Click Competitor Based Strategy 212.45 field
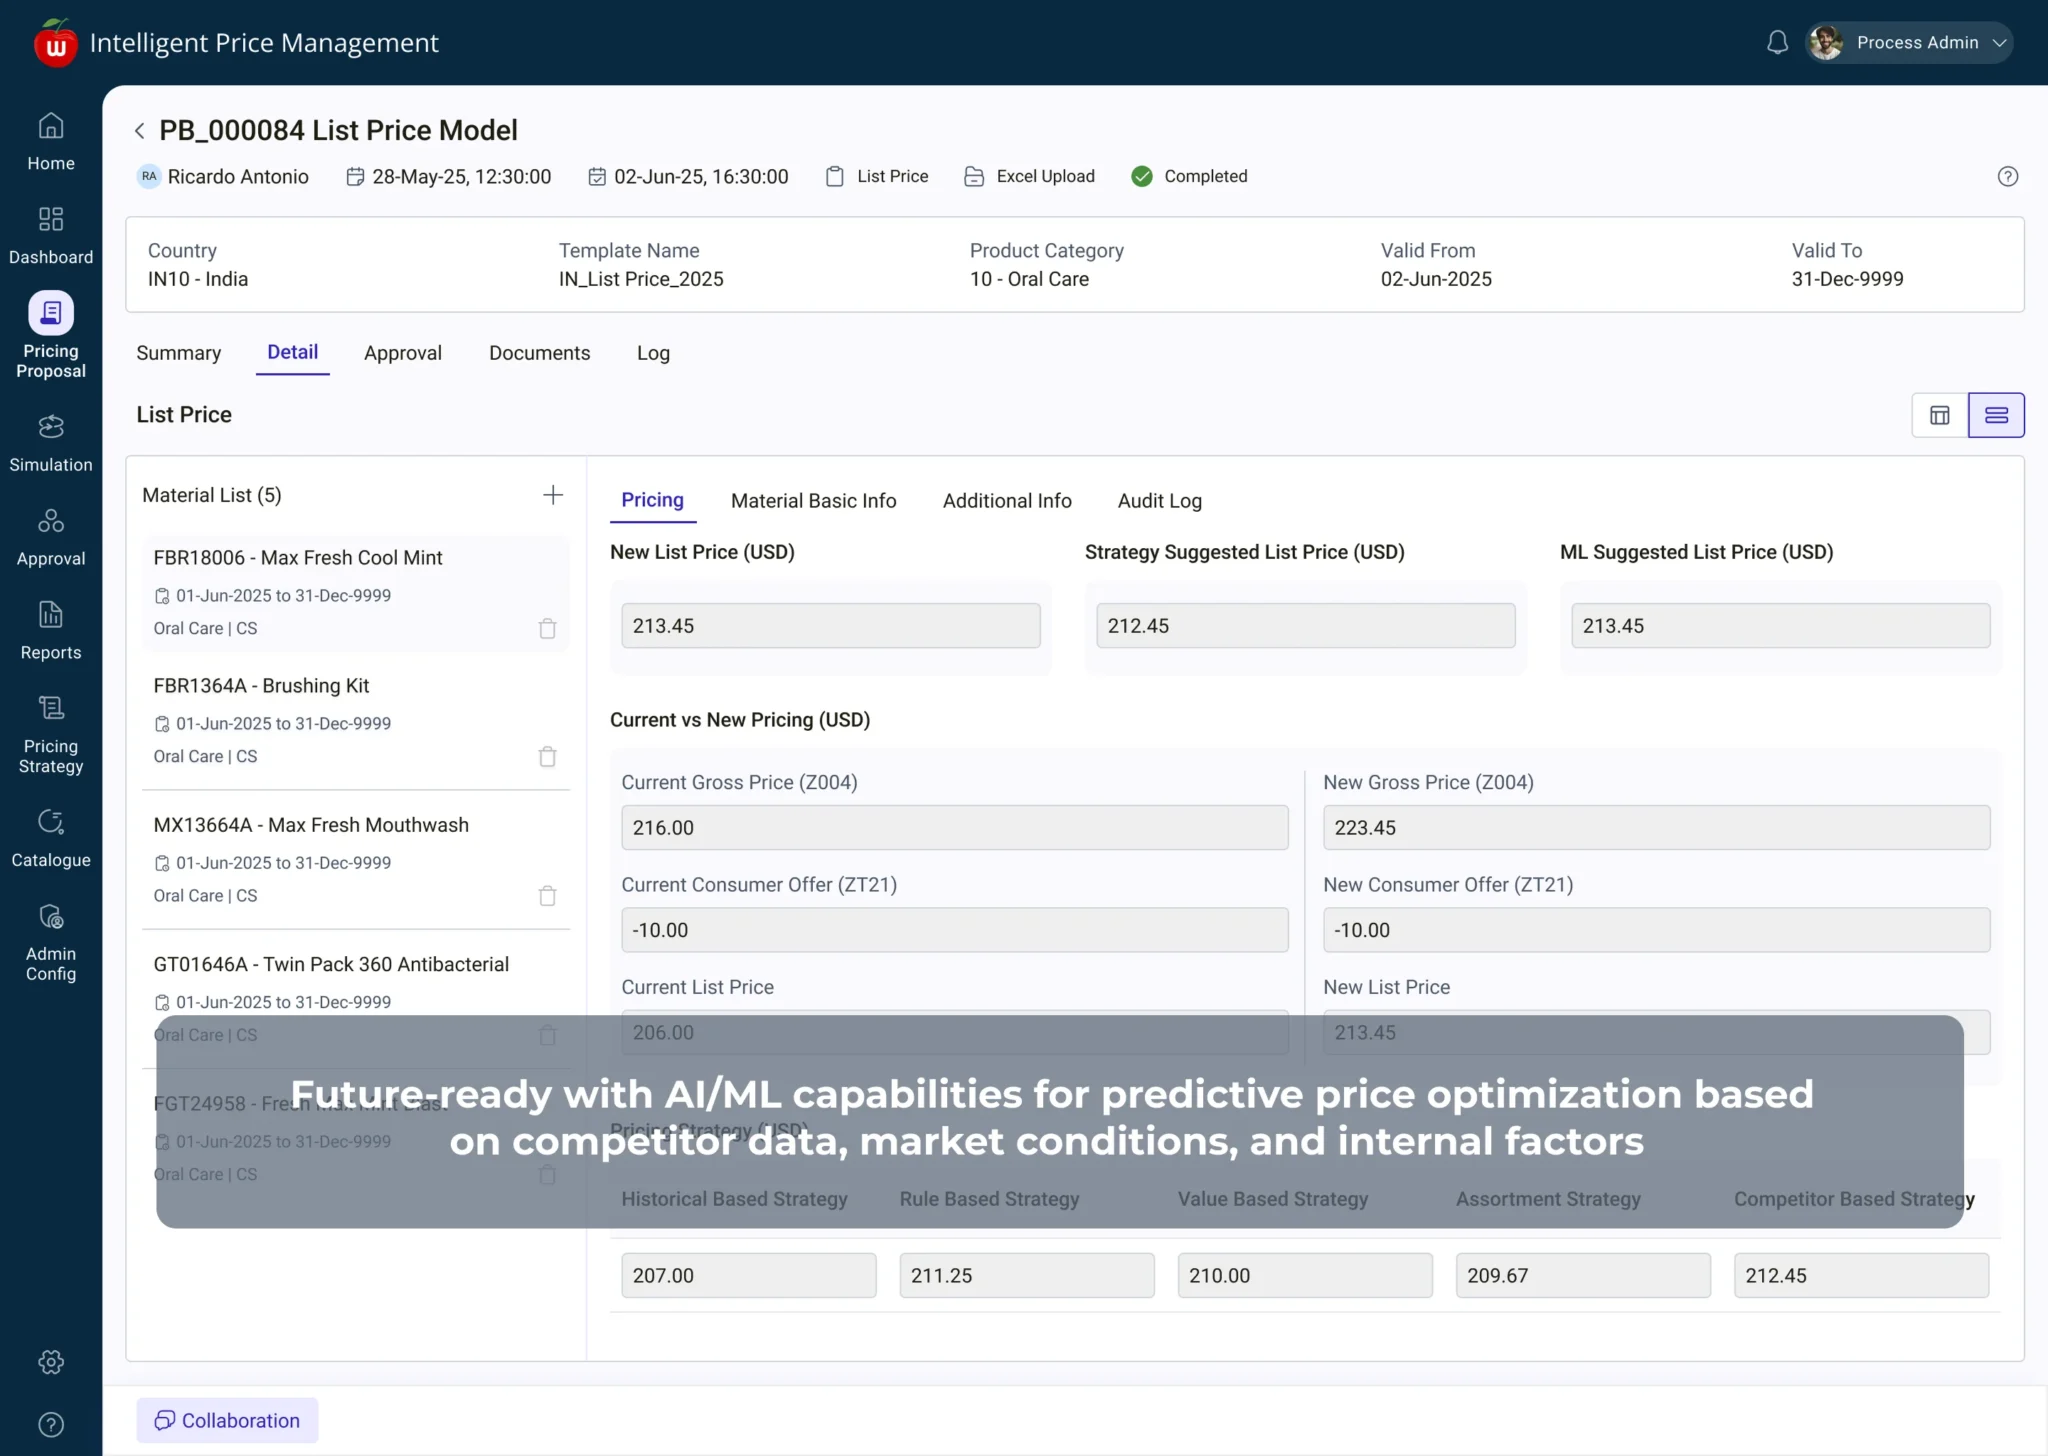 click(x=1861, y=1276)
